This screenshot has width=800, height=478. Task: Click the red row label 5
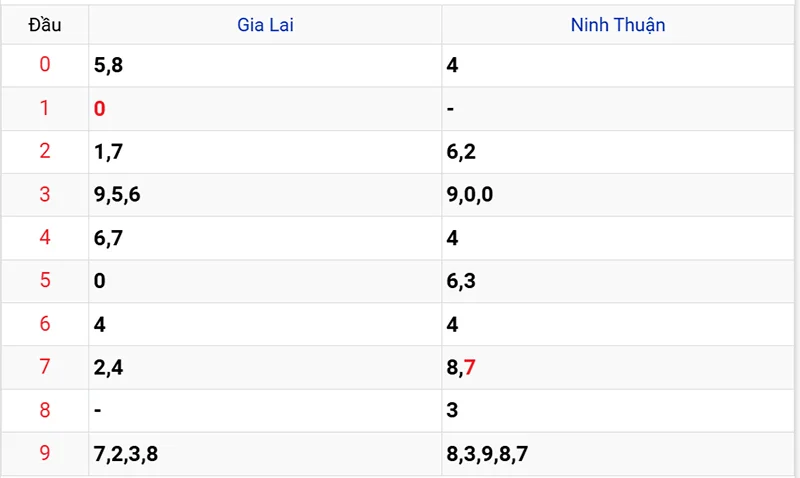pos(45,281)
